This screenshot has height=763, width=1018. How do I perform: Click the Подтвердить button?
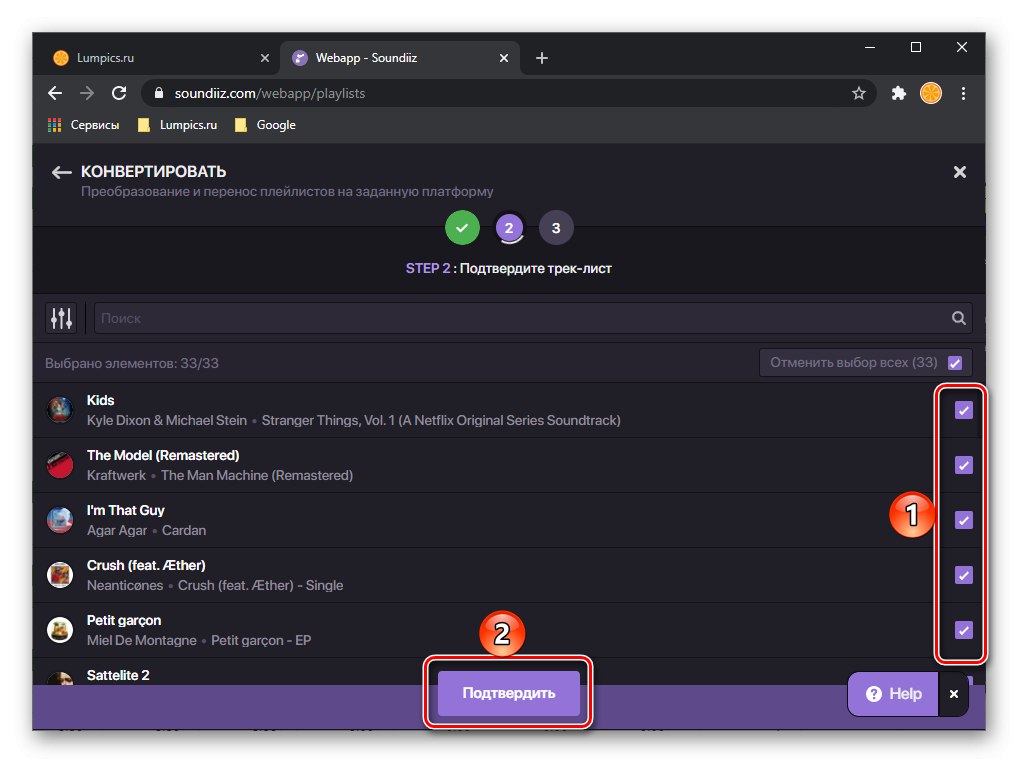tap(508, 694)
